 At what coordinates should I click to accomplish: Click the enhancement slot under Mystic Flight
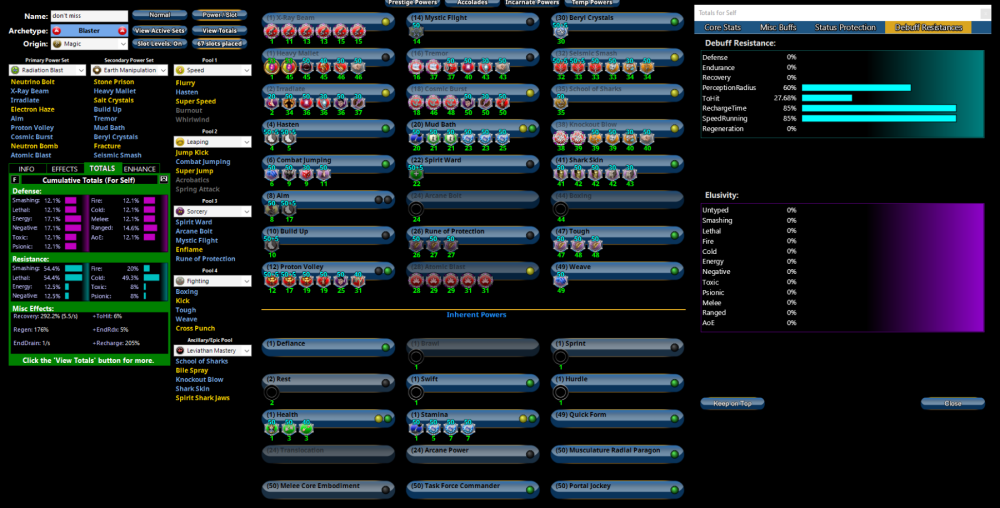point(417,32)
